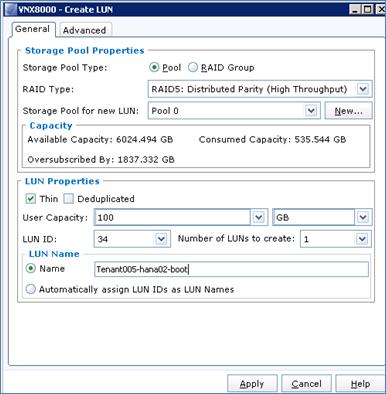Select Automatically assign LUN IDs radio button

(x=31, y=289)
